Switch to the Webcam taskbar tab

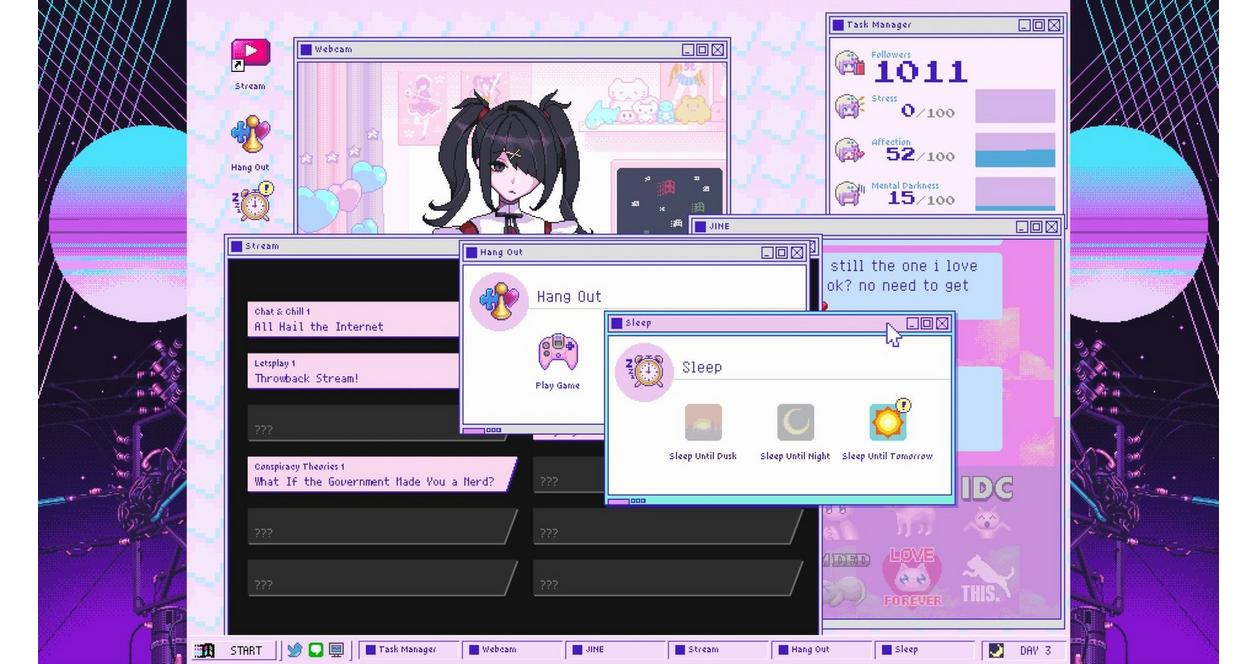510,650
